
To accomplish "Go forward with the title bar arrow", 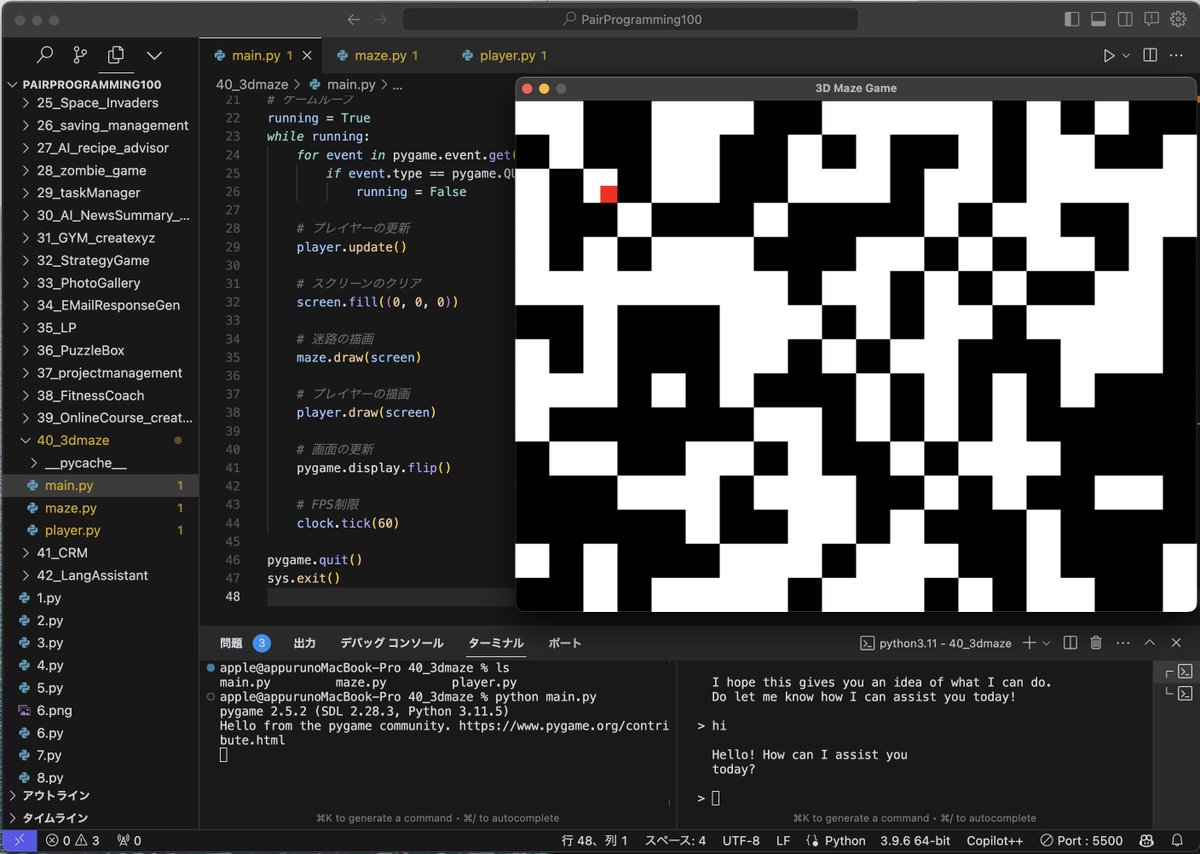I will click(380, 19).
